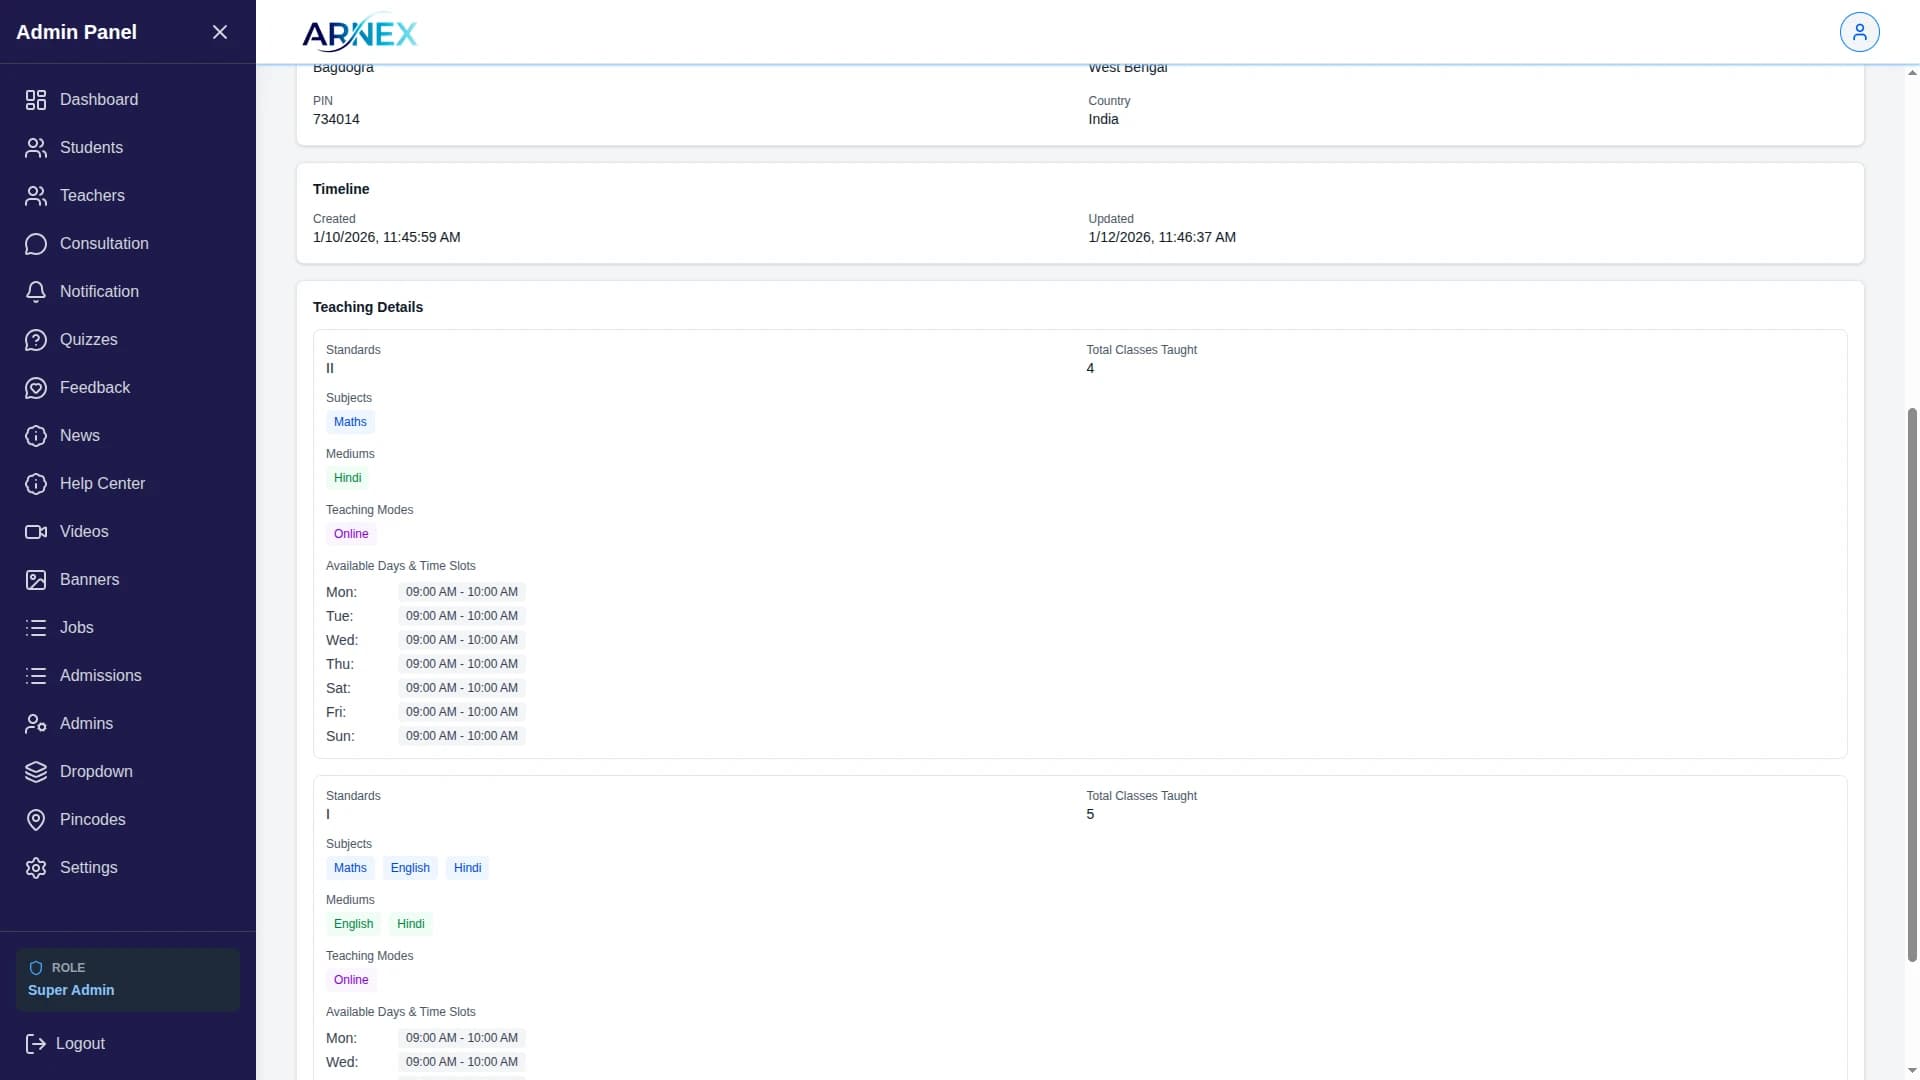
Task: Click the Notification bell icon
Action: [36, 292]
